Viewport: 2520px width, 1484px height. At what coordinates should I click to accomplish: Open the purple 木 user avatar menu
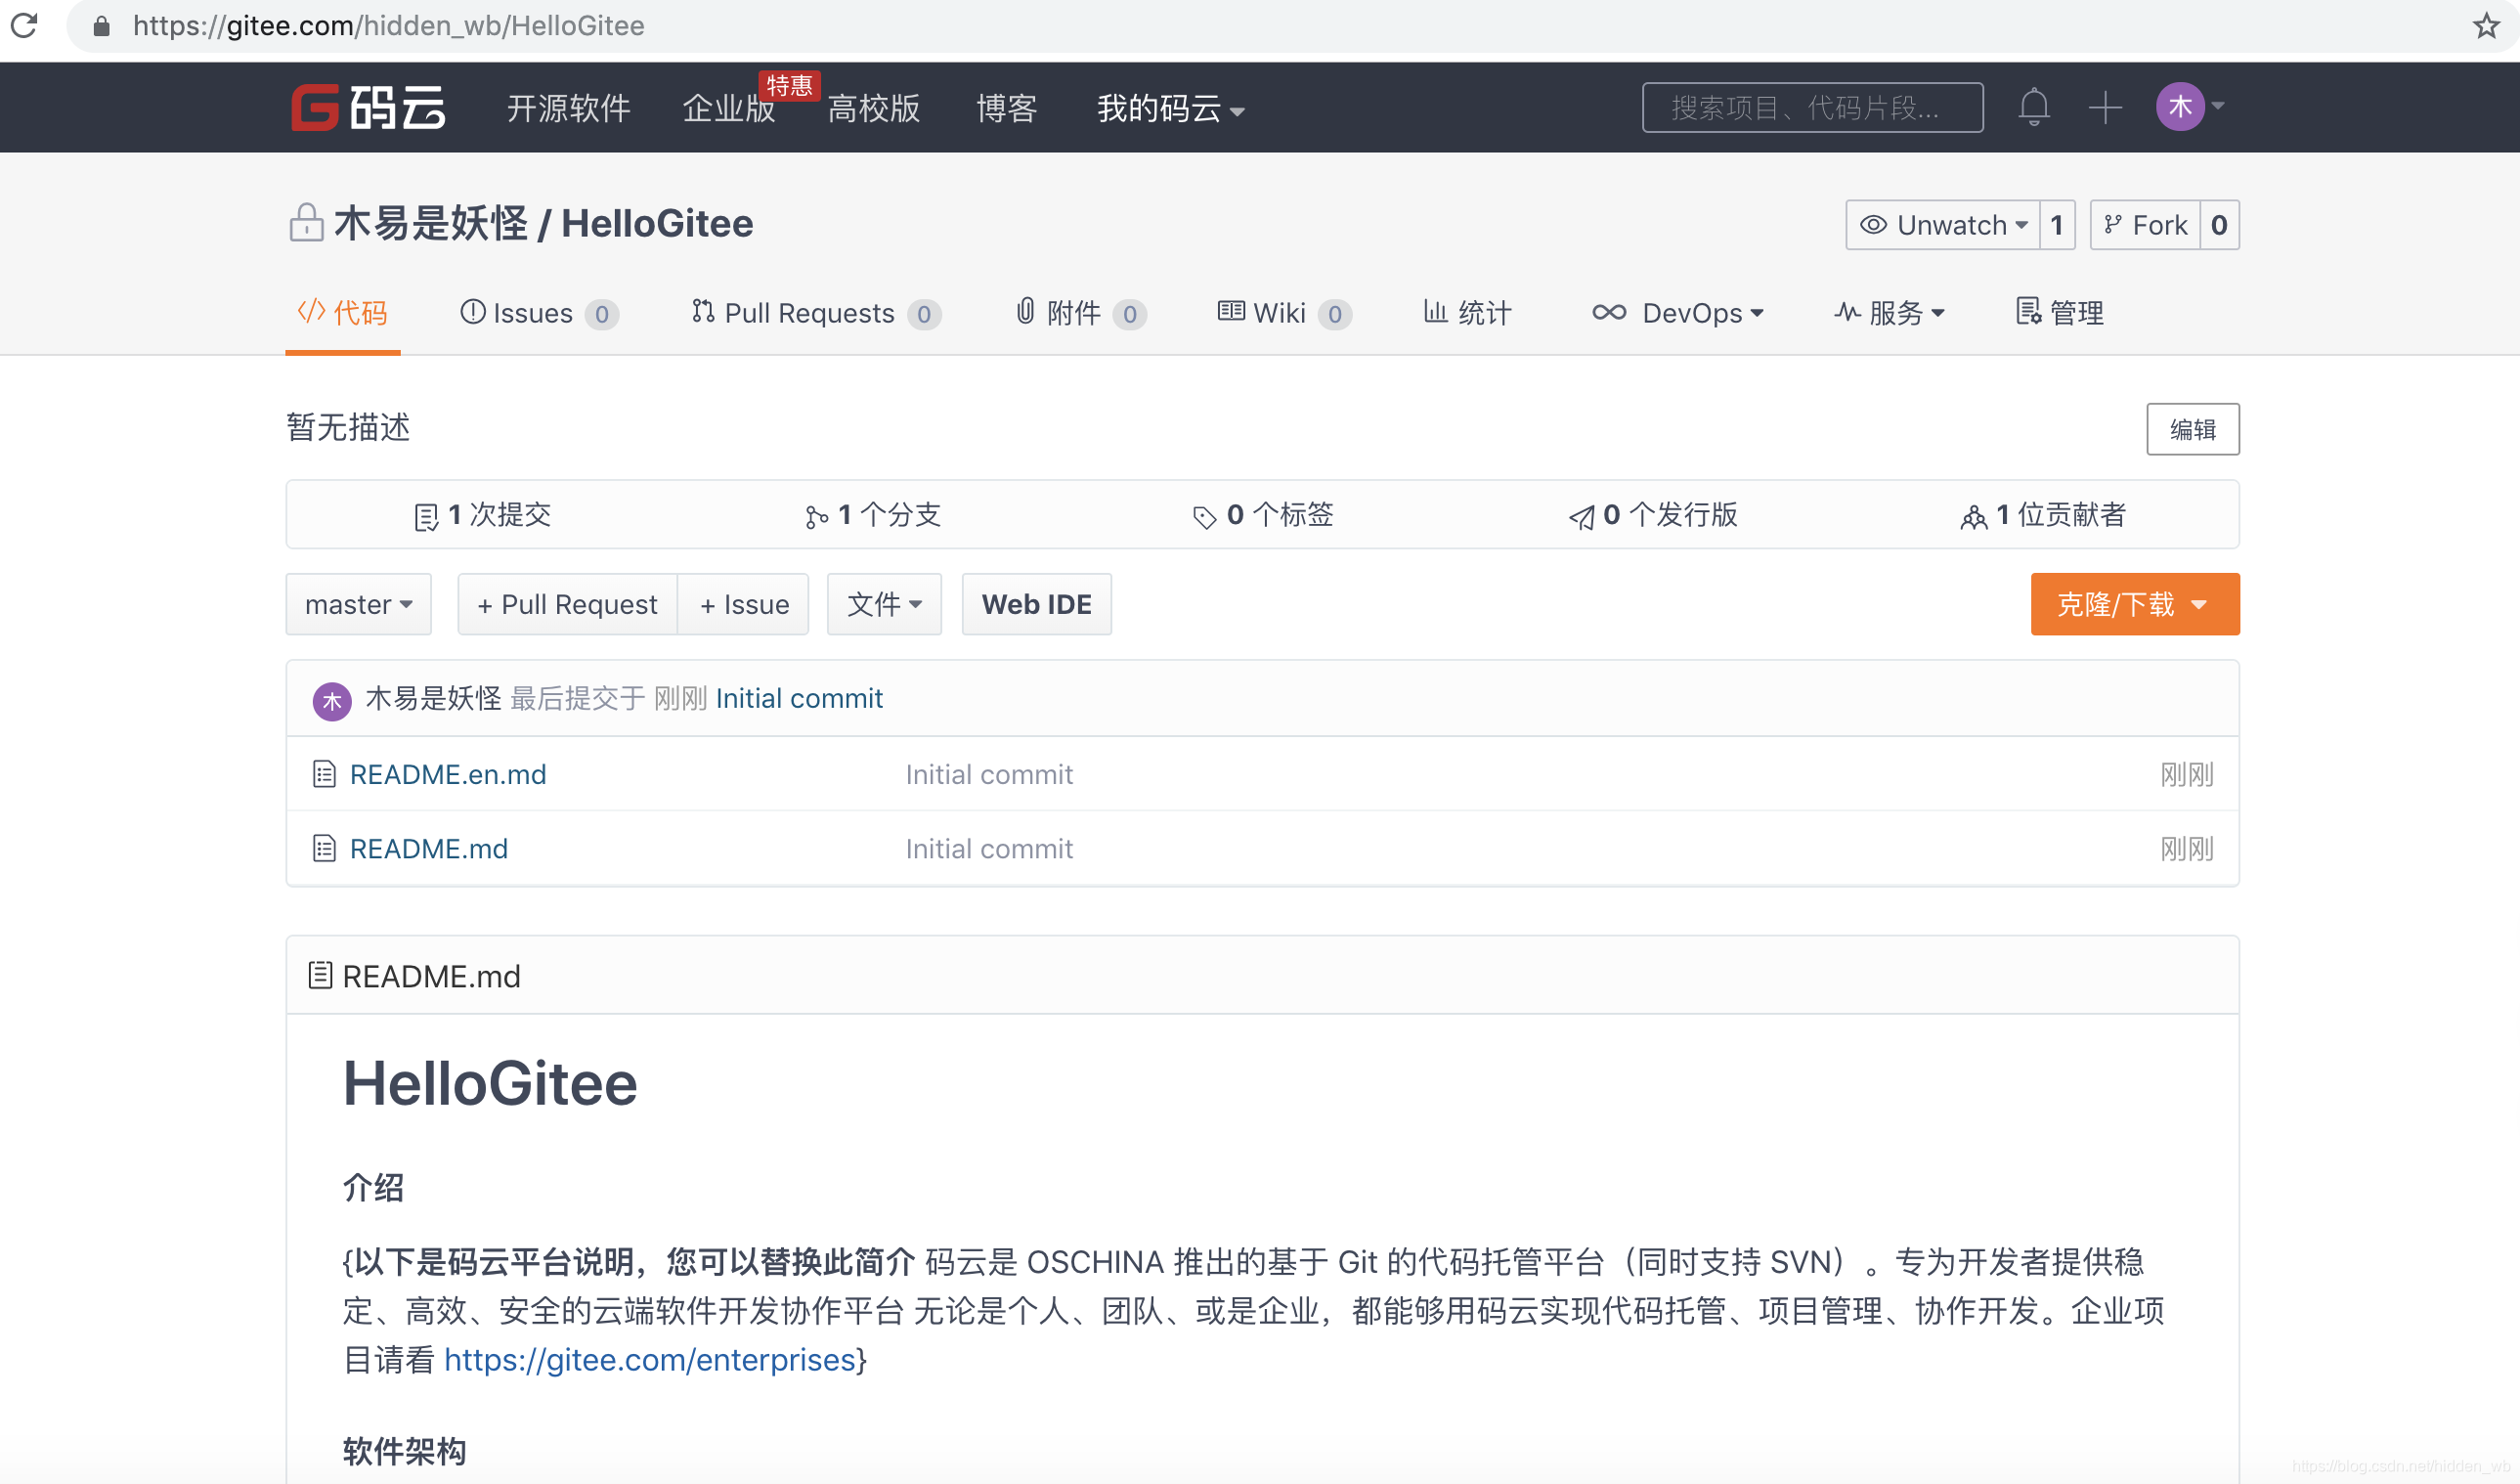(x=2180, y=106)
